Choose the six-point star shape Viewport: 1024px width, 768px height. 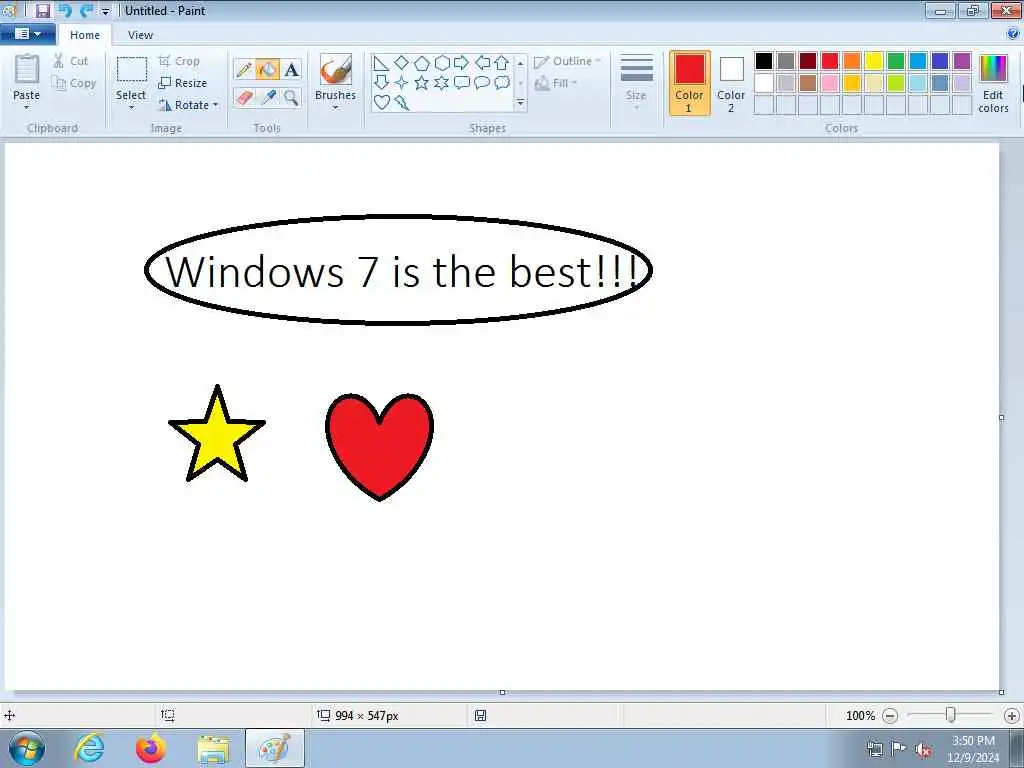pos(441,83)
